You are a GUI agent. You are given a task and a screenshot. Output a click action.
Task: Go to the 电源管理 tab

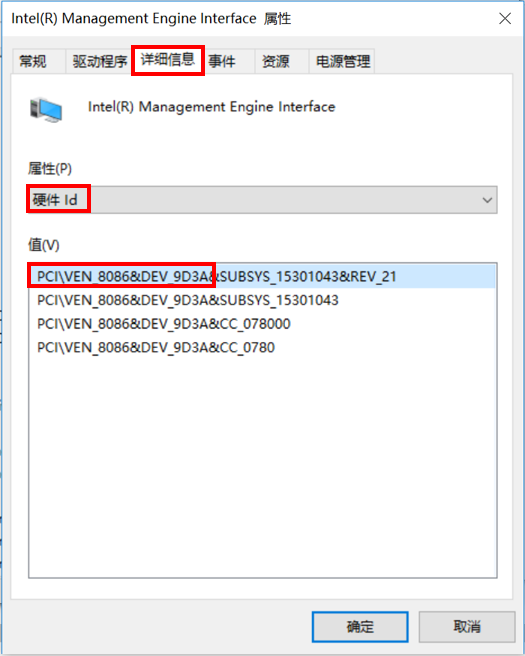click(x=343, y=62)
